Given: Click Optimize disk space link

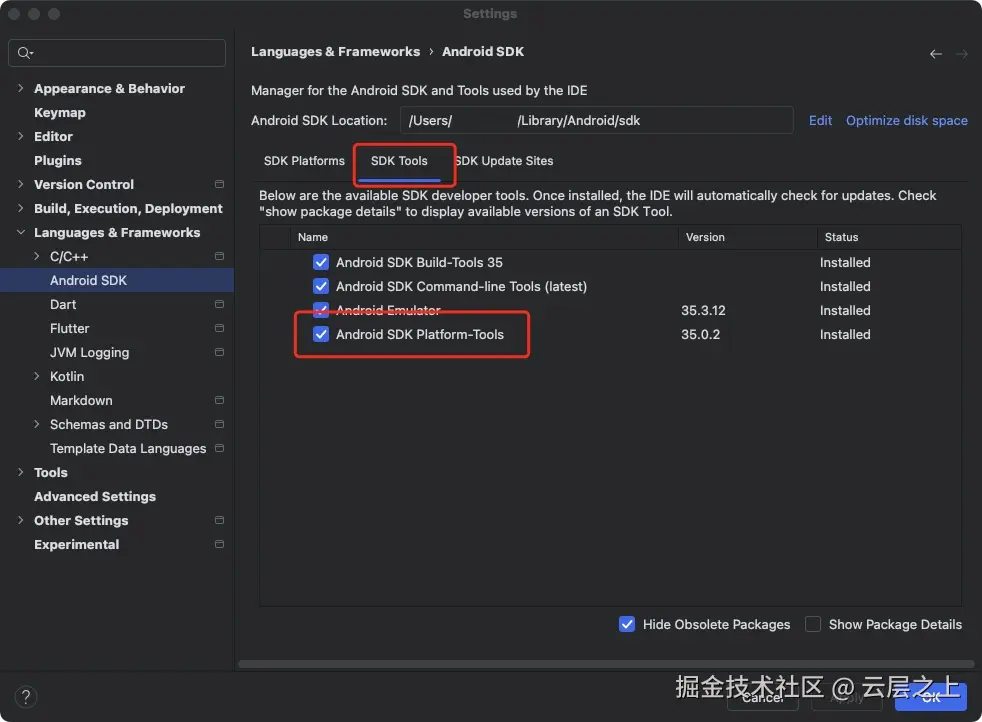Looking at the screenshot, I should pos(906,120).
